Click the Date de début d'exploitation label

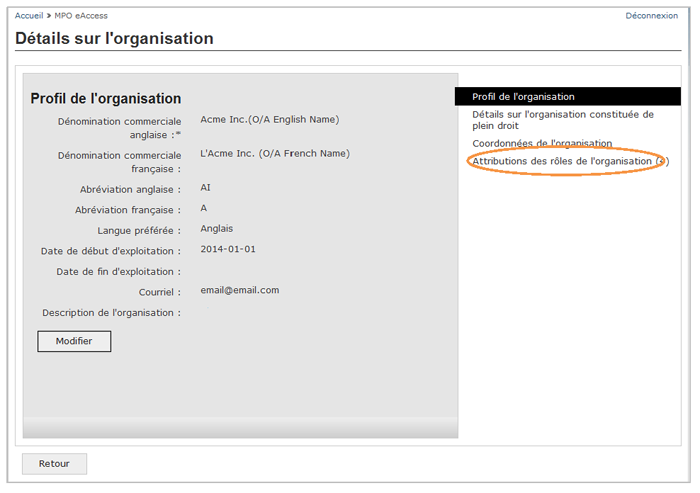[x=111, y=251]
